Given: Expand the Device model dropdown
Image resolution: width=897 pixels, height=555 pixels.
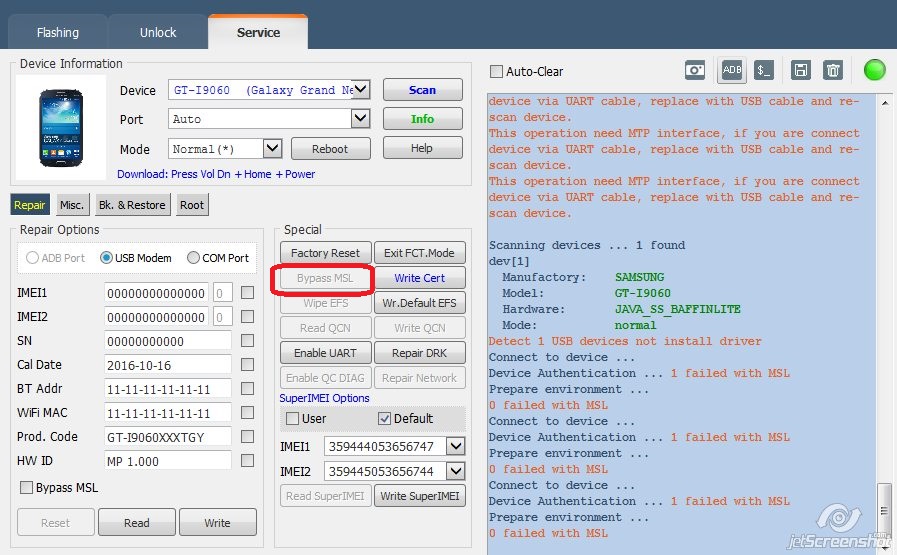Looking at the screenshot, I should (360, 89).
